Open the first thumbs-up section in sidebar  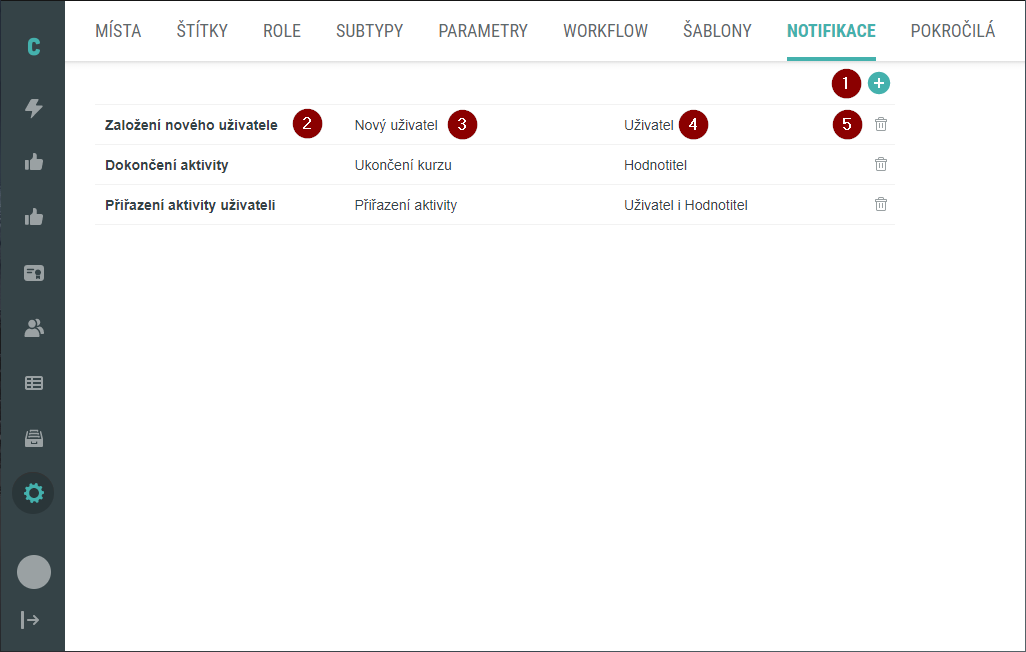click(x=33, y=160)
